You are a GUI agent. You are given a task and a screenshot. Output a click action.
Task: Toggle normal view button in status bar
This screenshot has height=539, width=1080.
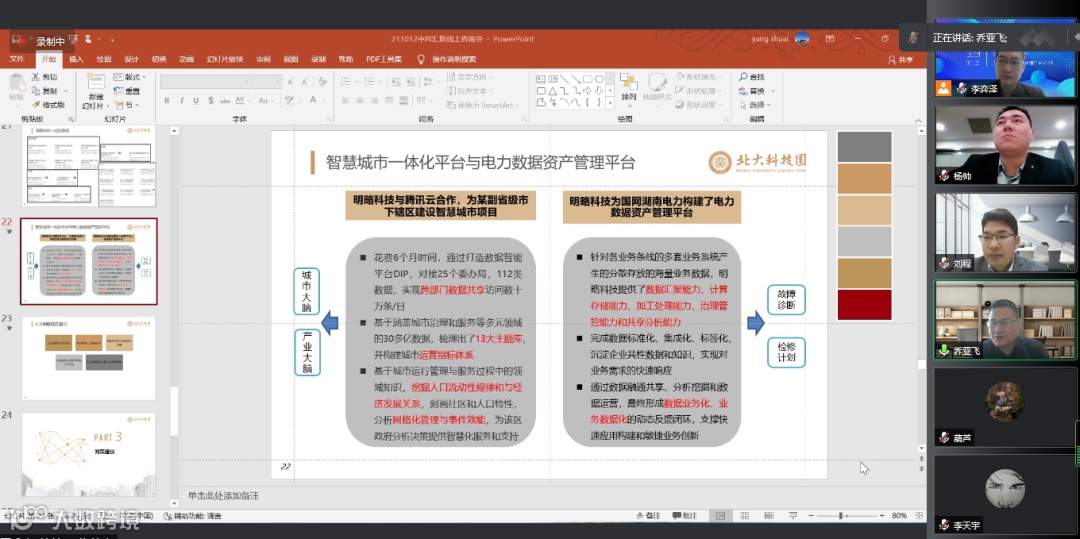(720, 516)
